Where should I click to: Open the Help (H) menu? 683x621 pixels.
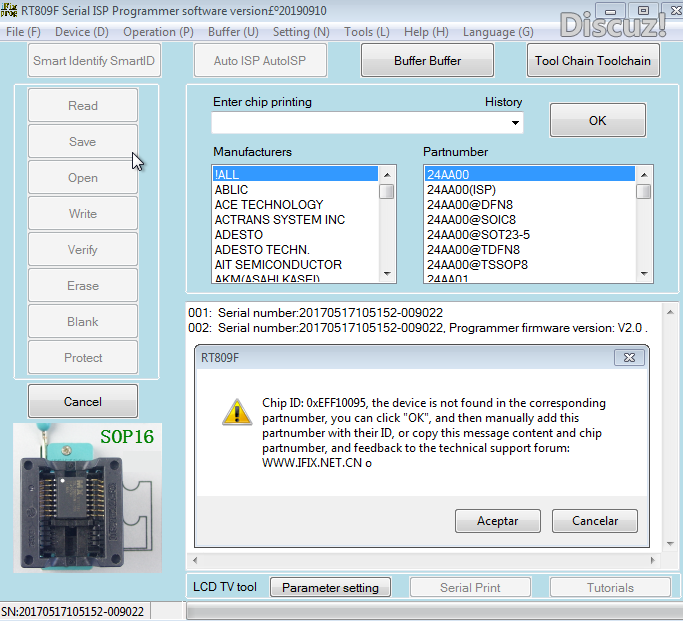click(426, 32)
